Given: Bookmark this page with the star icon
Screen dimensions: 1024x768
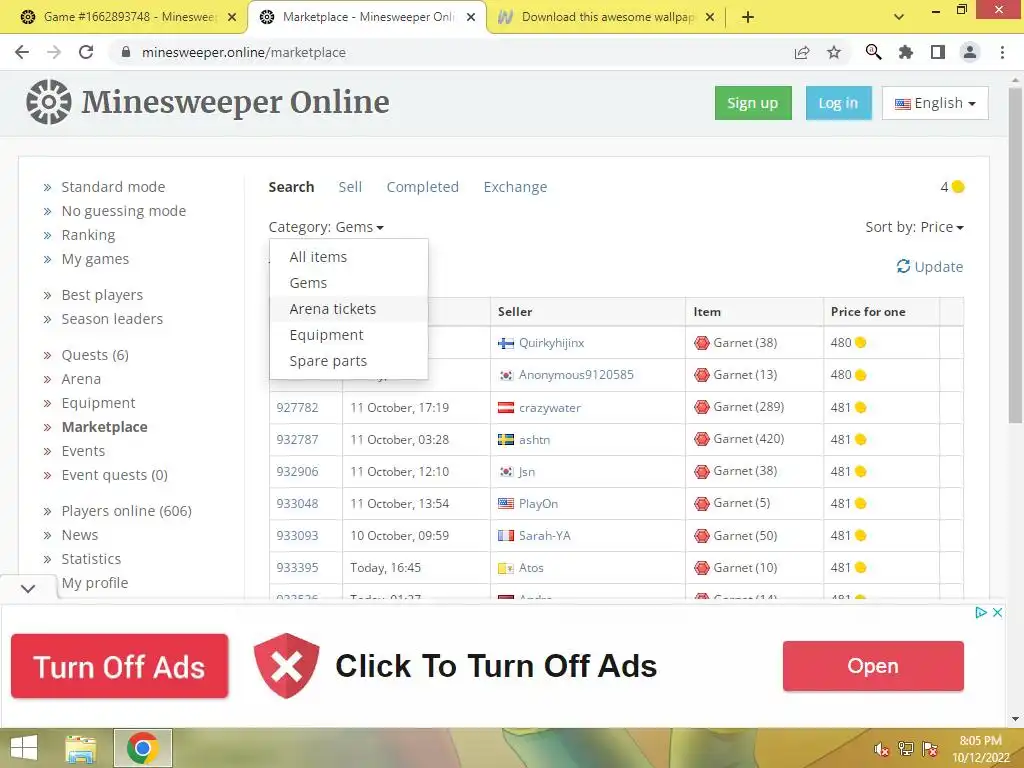Looking at the screenshot, I should click(x=834, y=52).
